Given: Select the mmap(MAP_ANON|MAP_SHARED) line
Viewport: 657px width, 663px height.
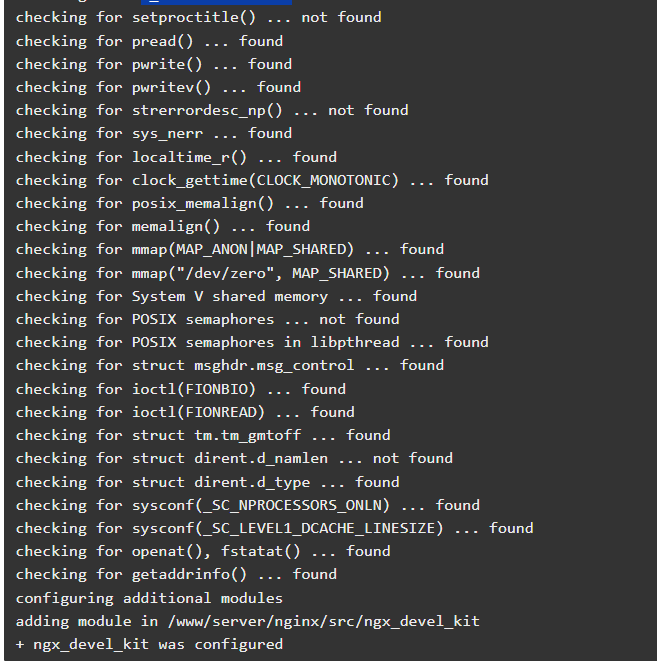Looking at the screenshot, I should [x=230, y=249].
